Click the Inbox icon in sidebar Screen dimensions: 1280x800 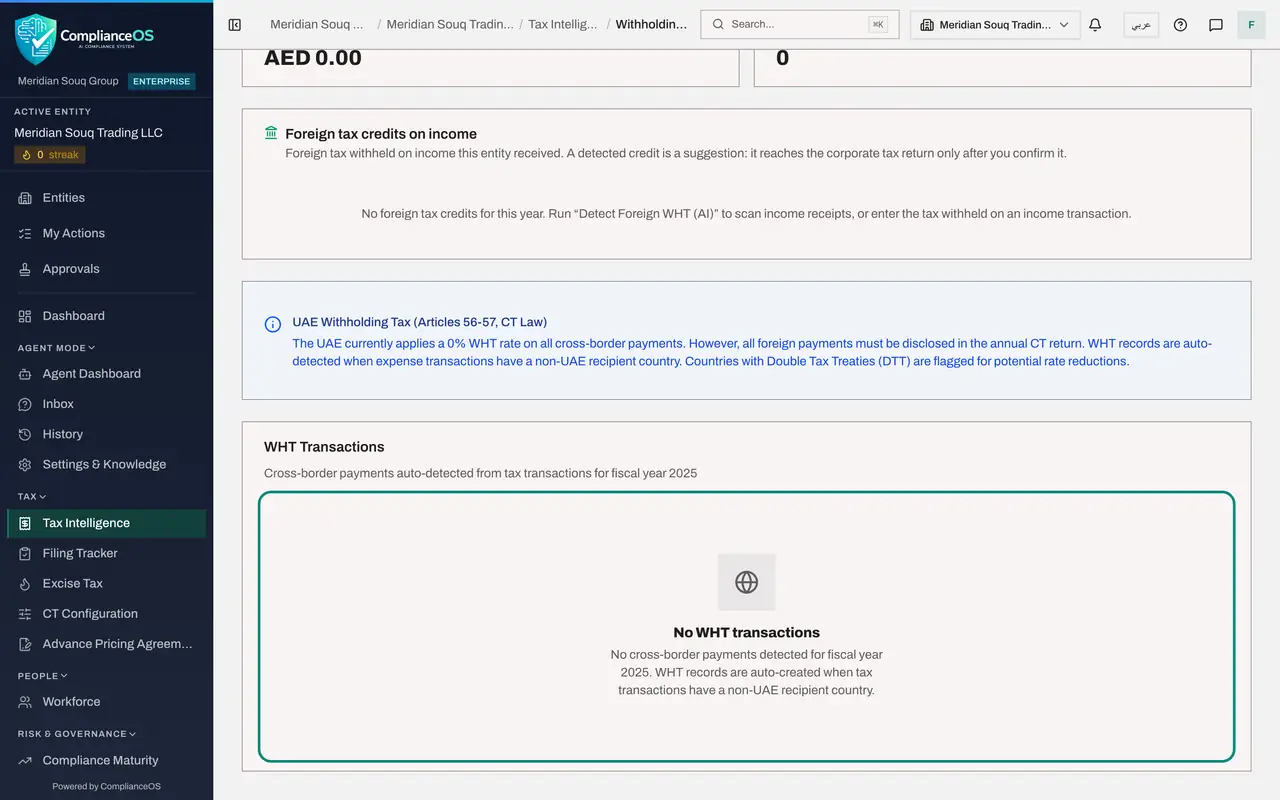(25, 404)
